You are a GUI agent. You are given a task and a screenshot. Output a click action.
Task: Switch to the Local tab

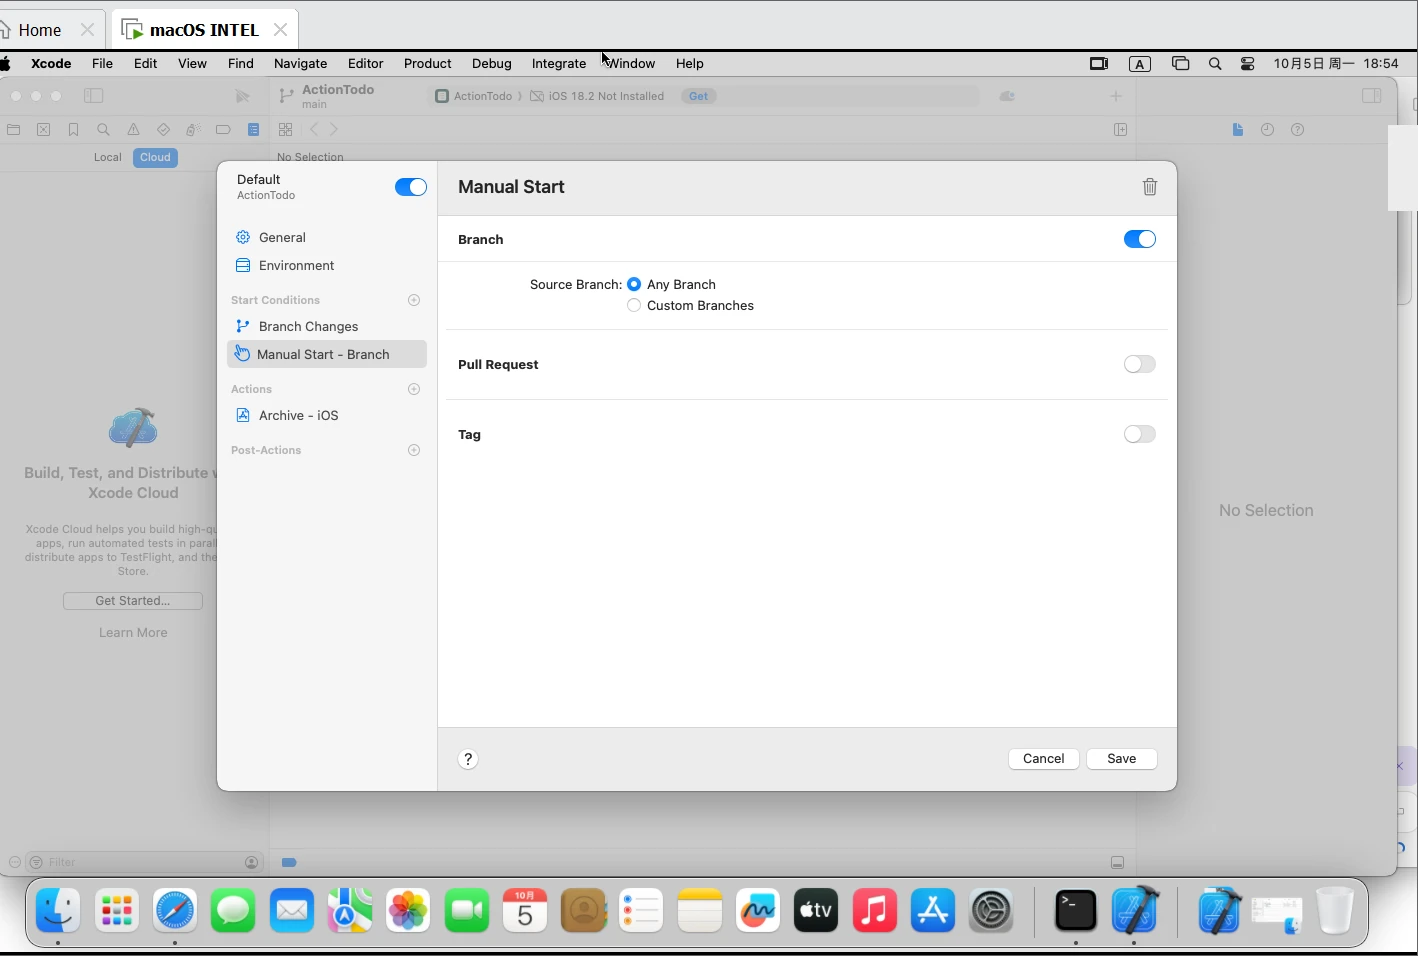click(x=108, y=157)
